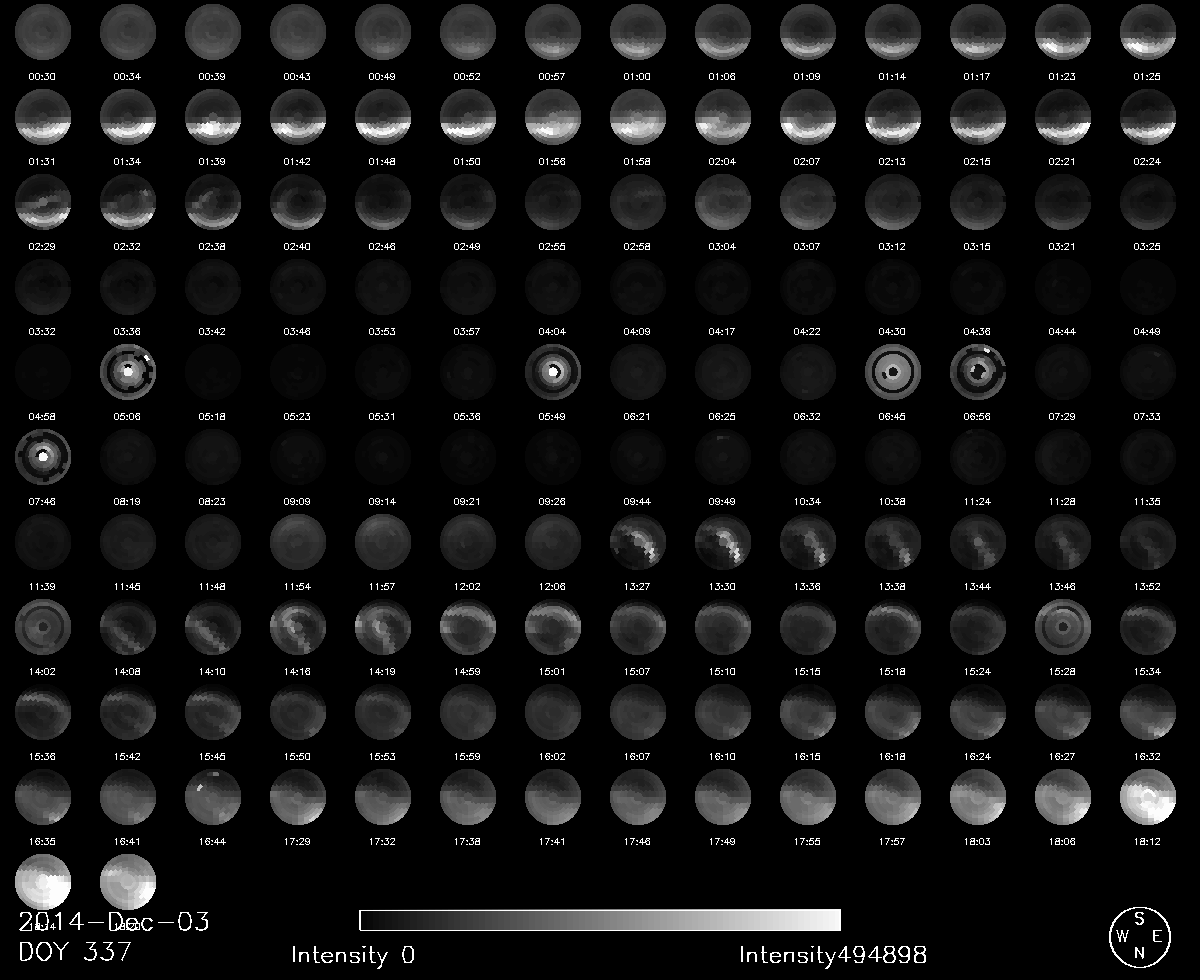Screen dimensions: 1200x980
Task: Click the grayscale intensity color bar
Action: pos(599,920)
